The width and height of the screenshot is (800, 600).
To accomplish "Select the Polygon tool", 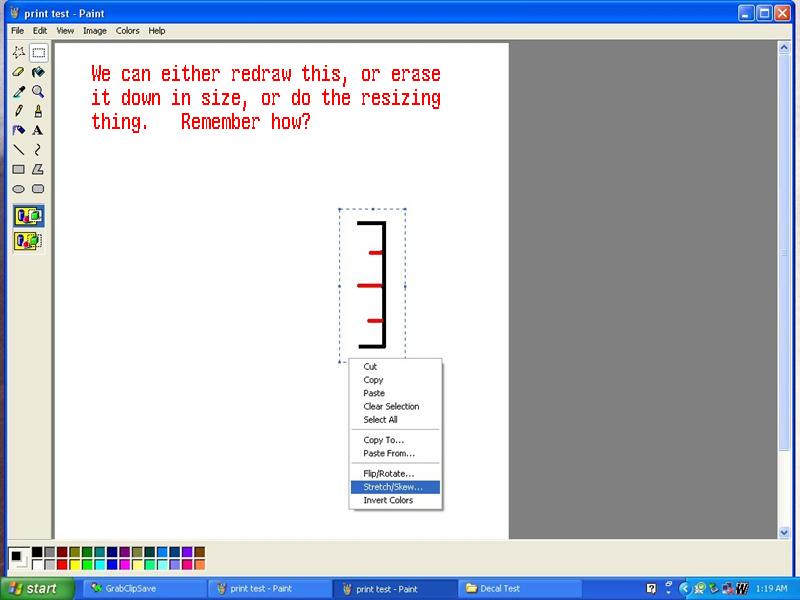I will [38, 169].
